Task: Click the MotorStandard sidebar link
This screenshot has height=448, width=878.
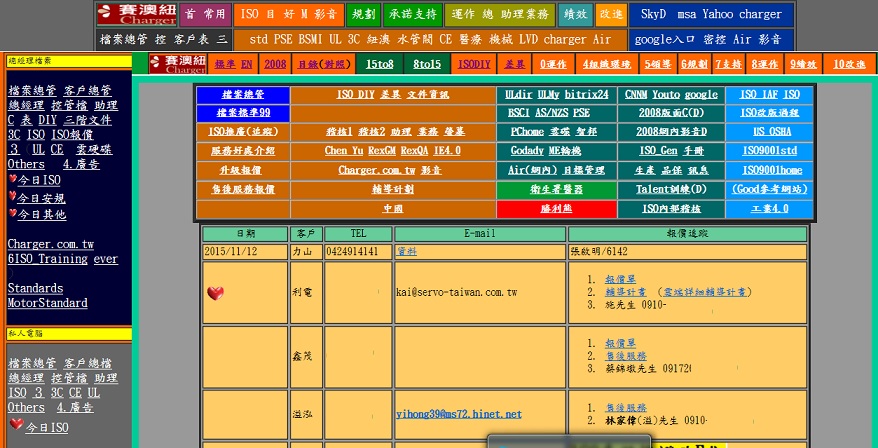Action: tap(48, 303)
